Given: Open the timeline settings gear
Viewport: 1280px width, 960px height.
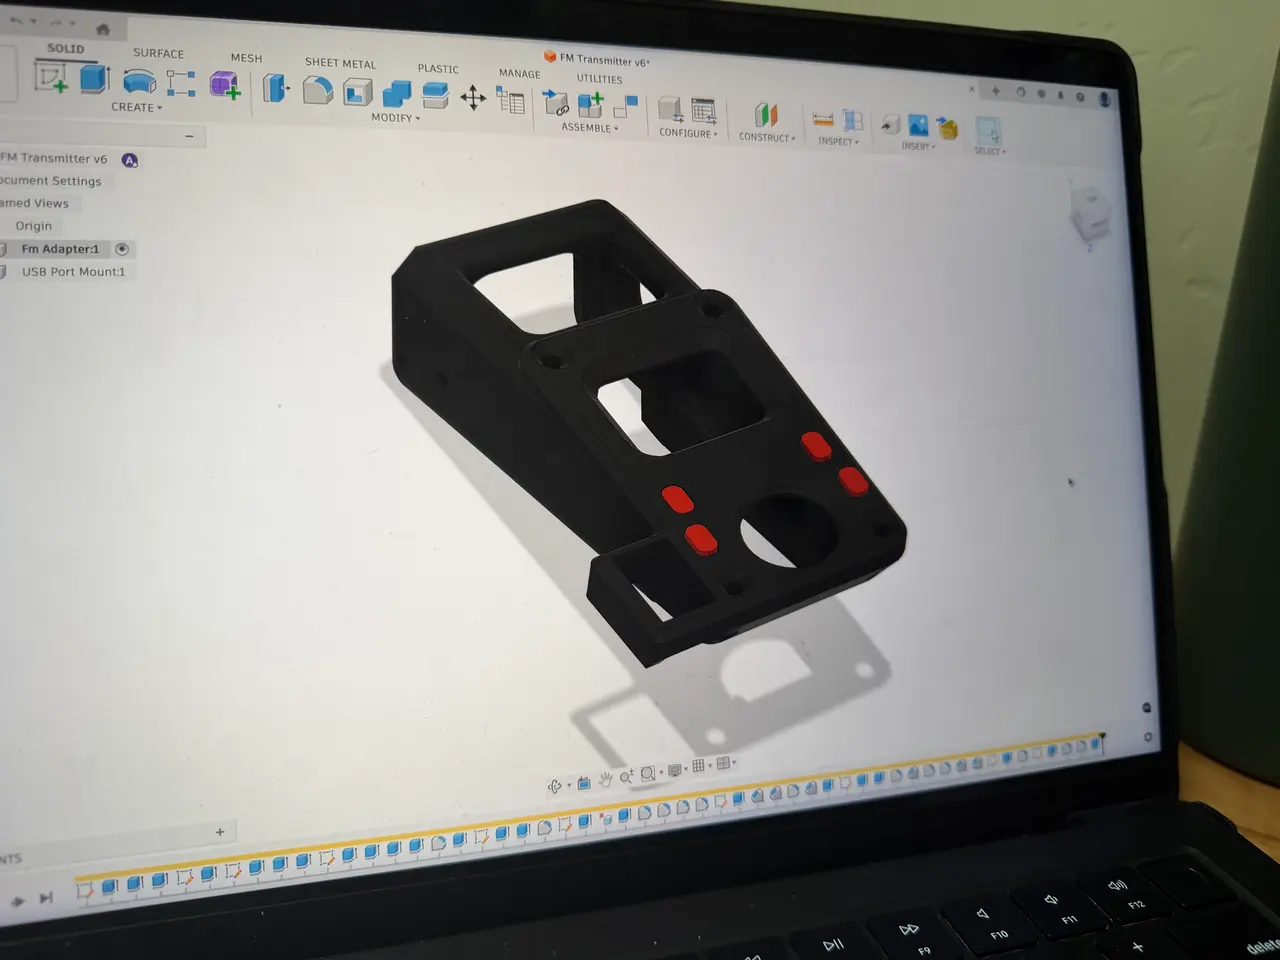Looking at the screenshot, I should pyautogui.click(x=1147, y=737).
